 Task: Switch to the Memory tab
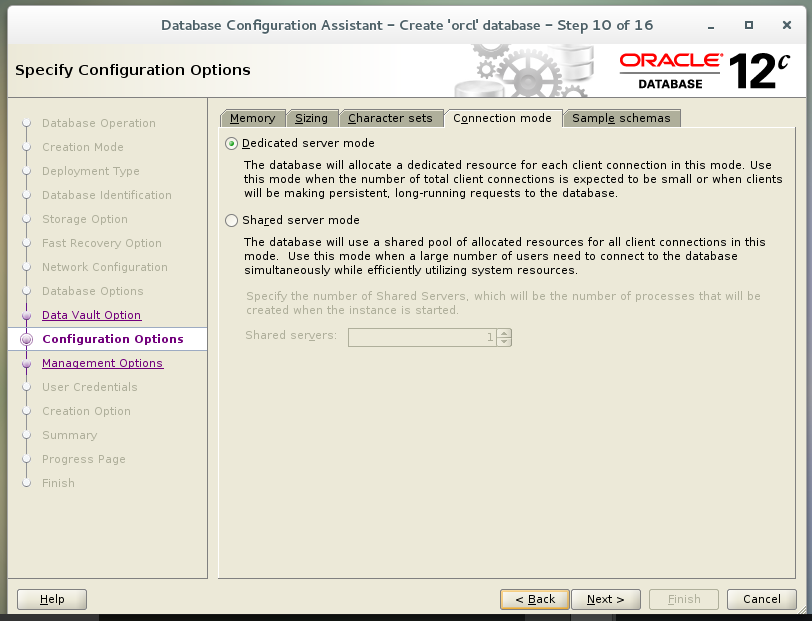tap(252, 117)
